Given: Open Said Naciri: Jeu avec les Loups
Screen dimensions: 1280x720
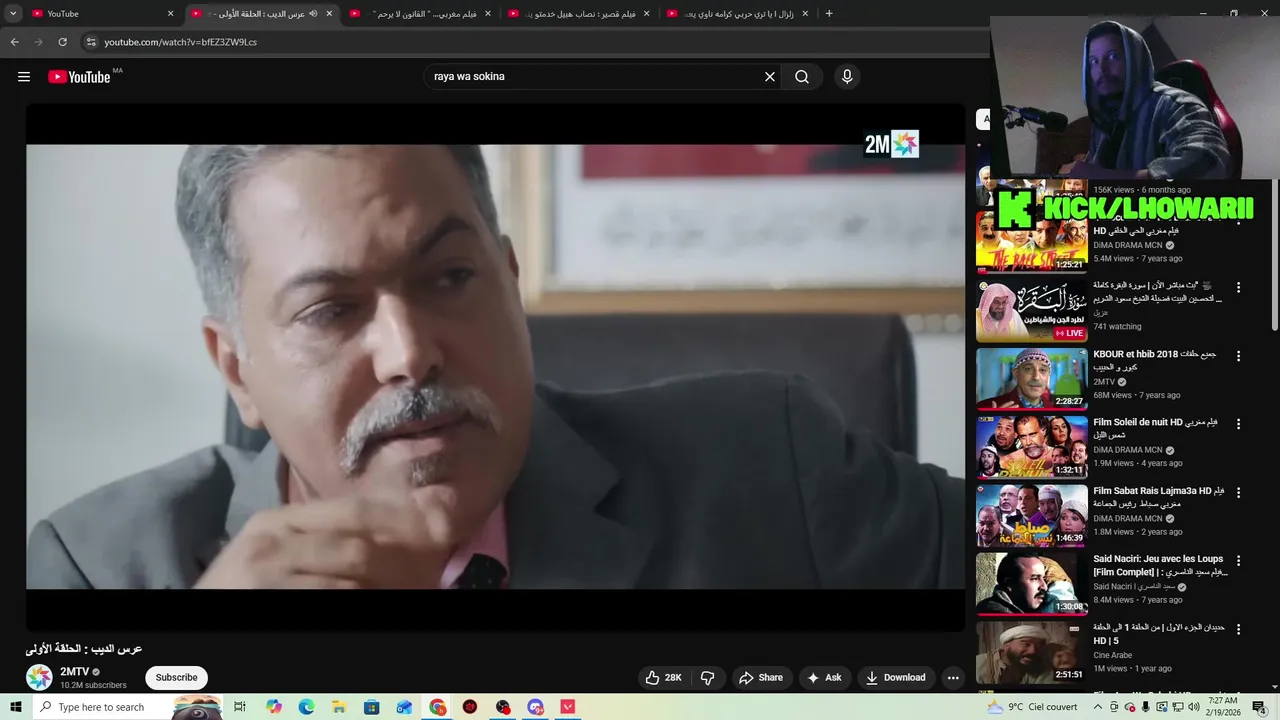Looking at the screenshot, I should tap(1158, 565).
